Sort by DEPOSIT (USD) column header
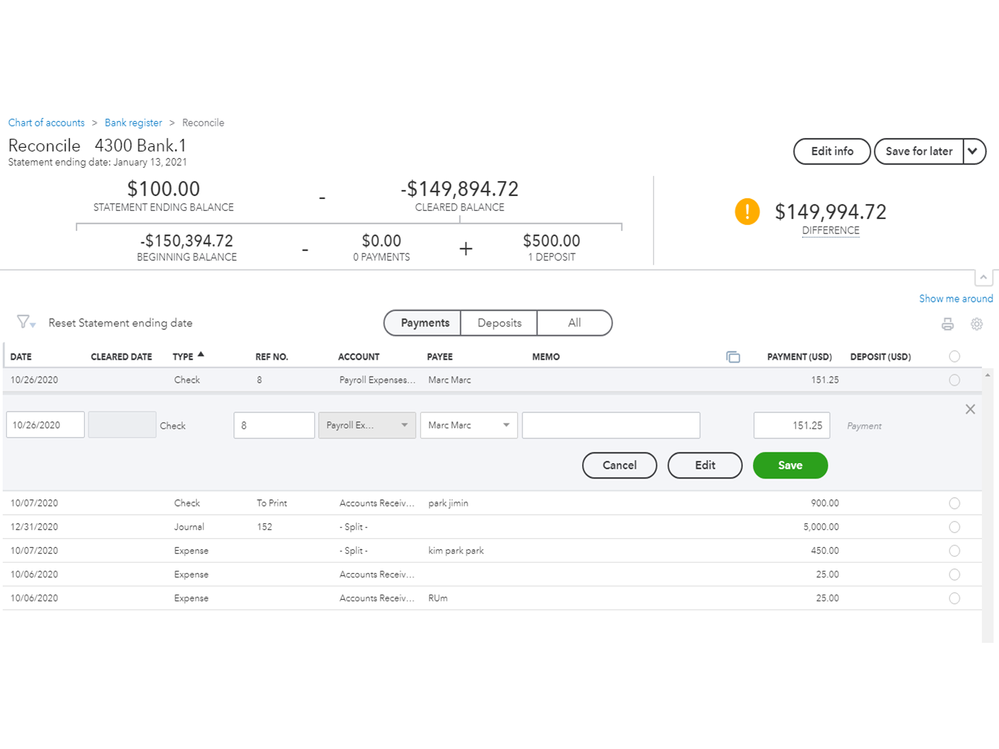Image resolution: width=999 pixels, height=749 pixels. pyautogui.click(x=880, y=357)
